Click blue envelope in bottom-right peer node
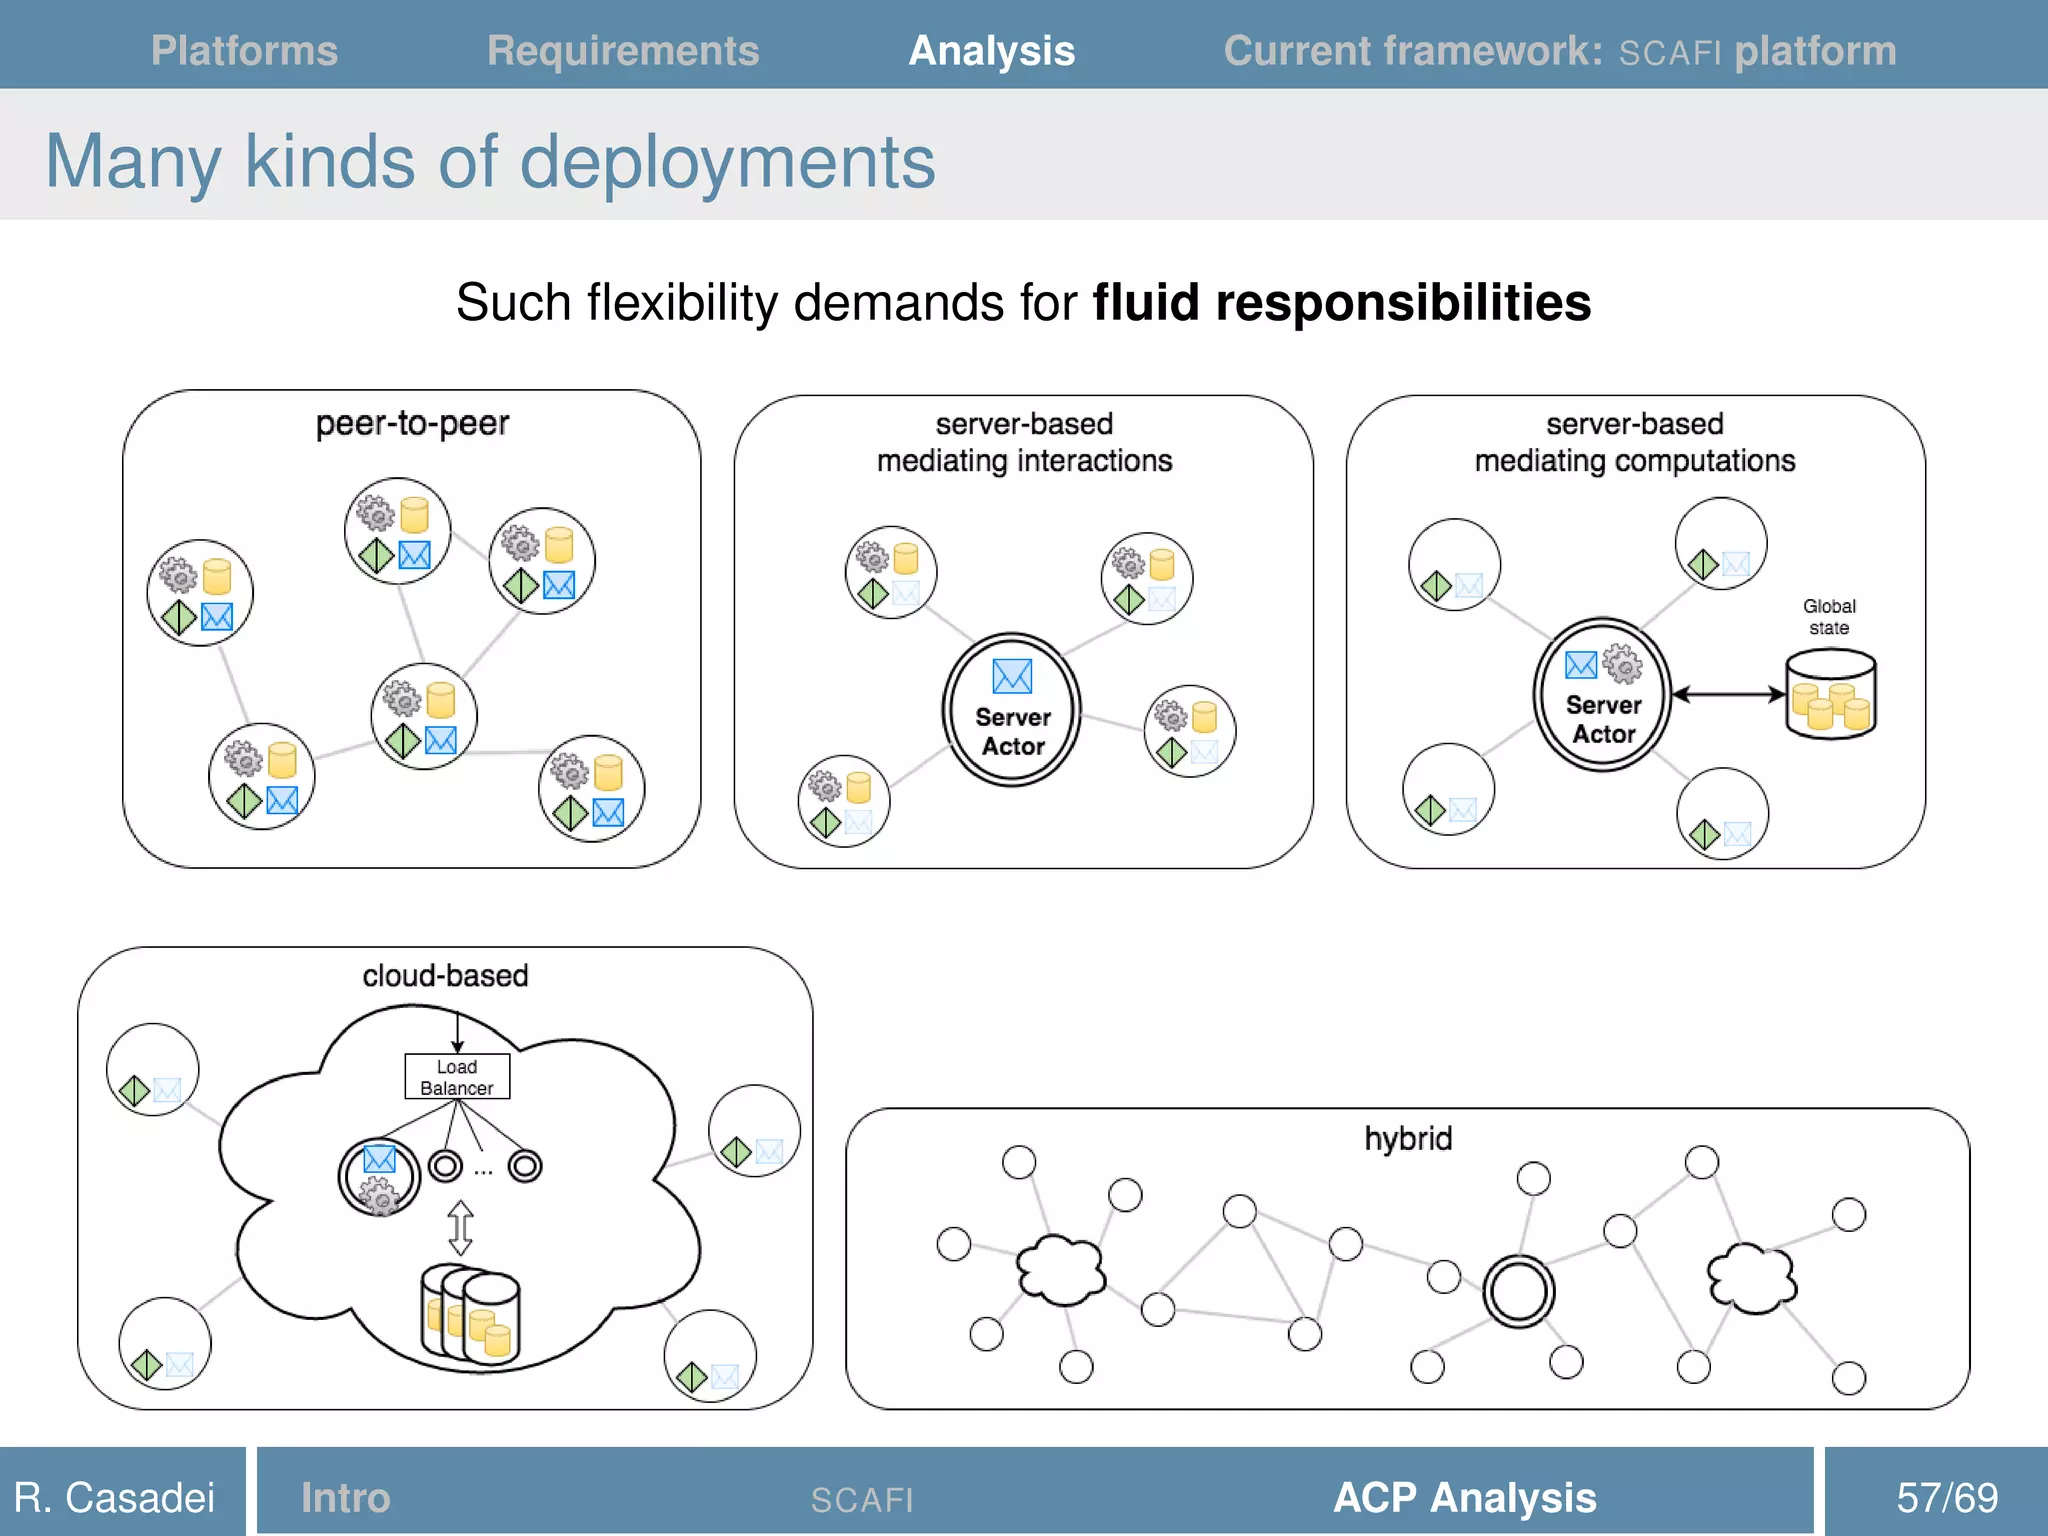 coord(608,812)
